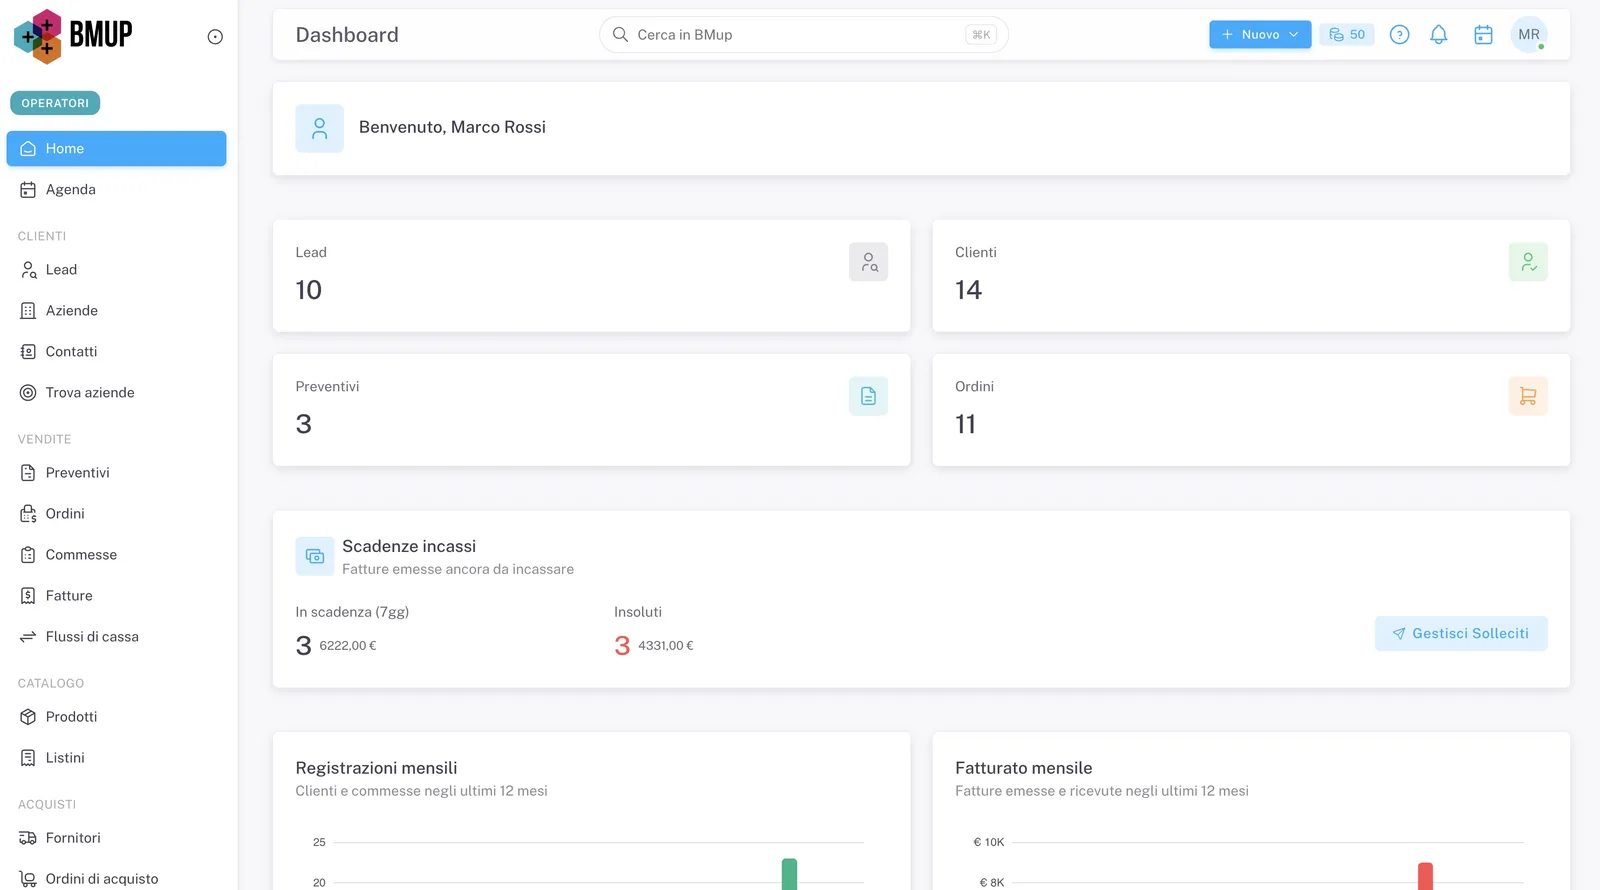The image size is (1600, 890).
Task: Open the calendar icon in top bar
Action: pyautogui.click(x=1483, y=35)
